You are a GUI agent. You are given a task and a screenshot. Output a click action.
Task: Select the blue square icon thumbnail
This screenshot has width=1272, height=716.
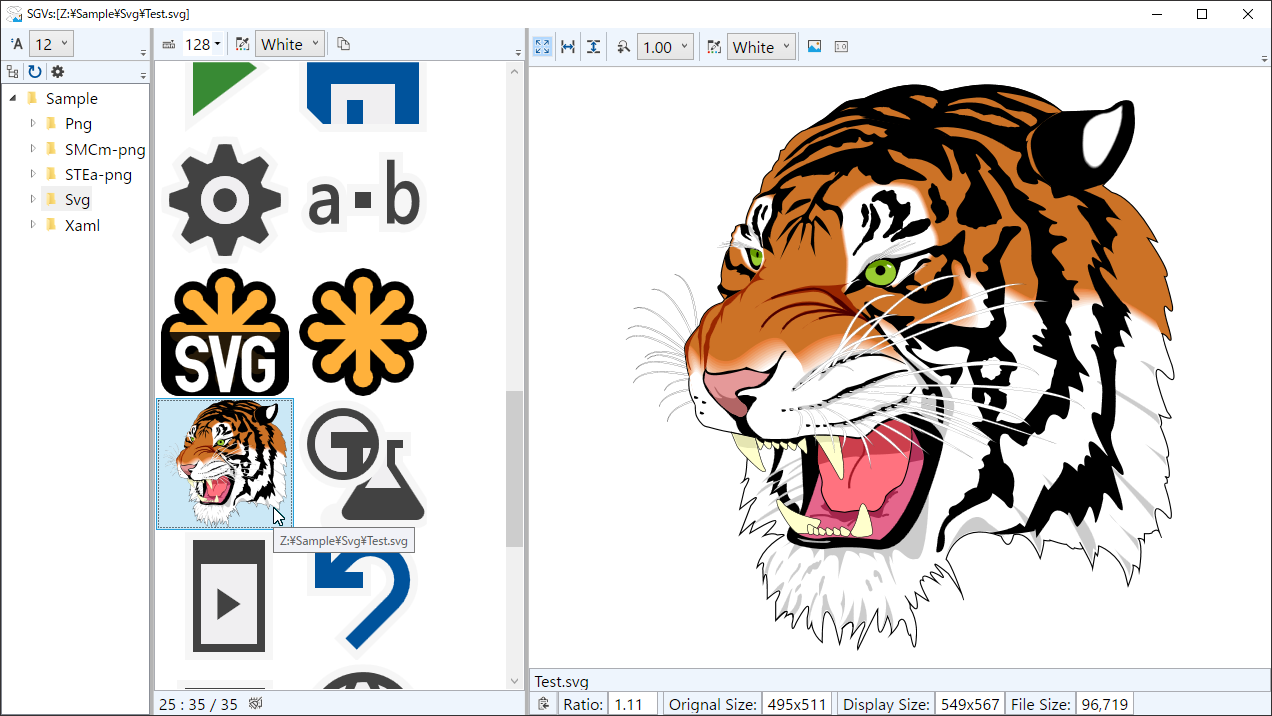pos(364,96)
